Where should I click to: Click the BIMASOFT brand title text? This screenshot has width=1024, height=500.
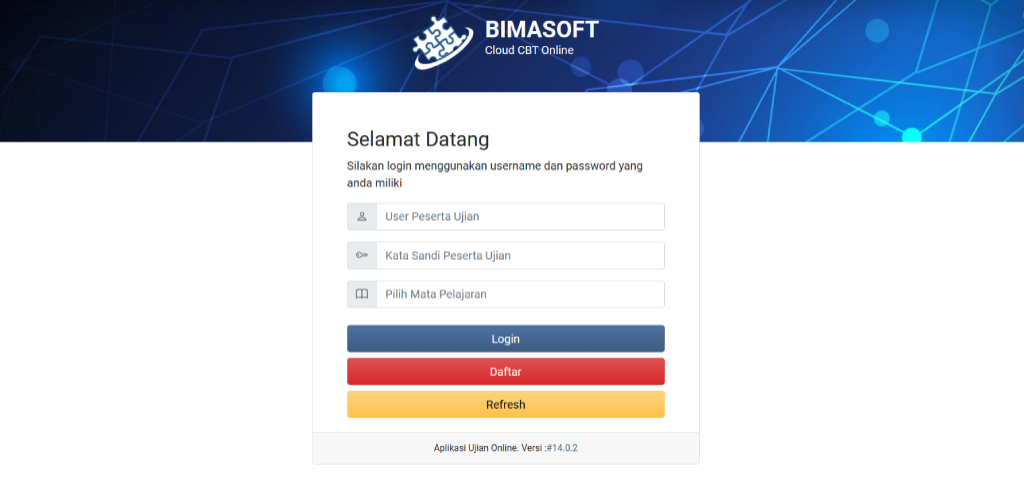pos(542,29)
